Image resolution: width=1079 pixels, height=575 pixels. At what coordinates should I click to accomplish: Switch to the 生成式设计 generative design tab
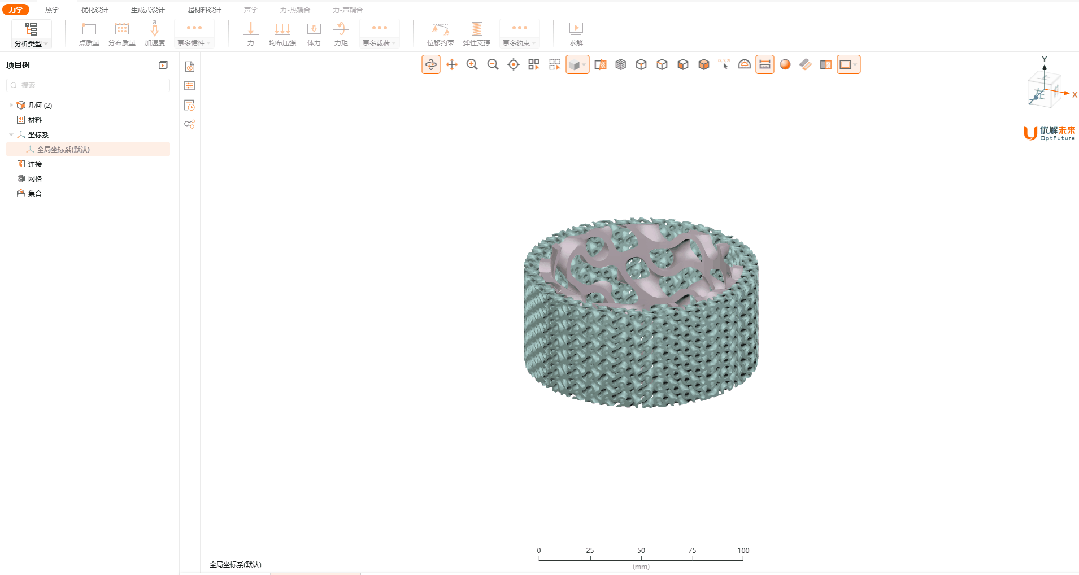tap(148, 10)
